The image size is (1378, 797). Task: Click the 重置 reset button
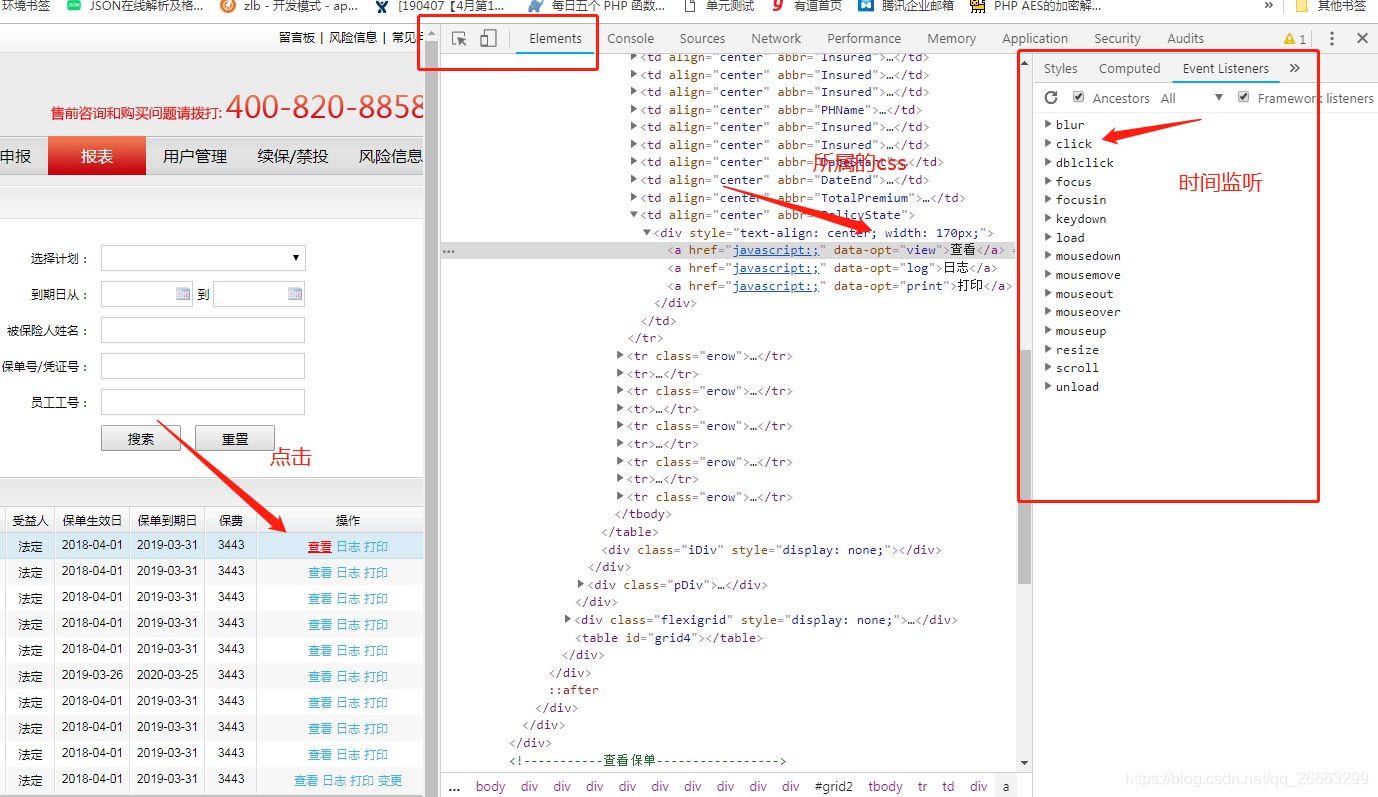[x=235, y=438]
